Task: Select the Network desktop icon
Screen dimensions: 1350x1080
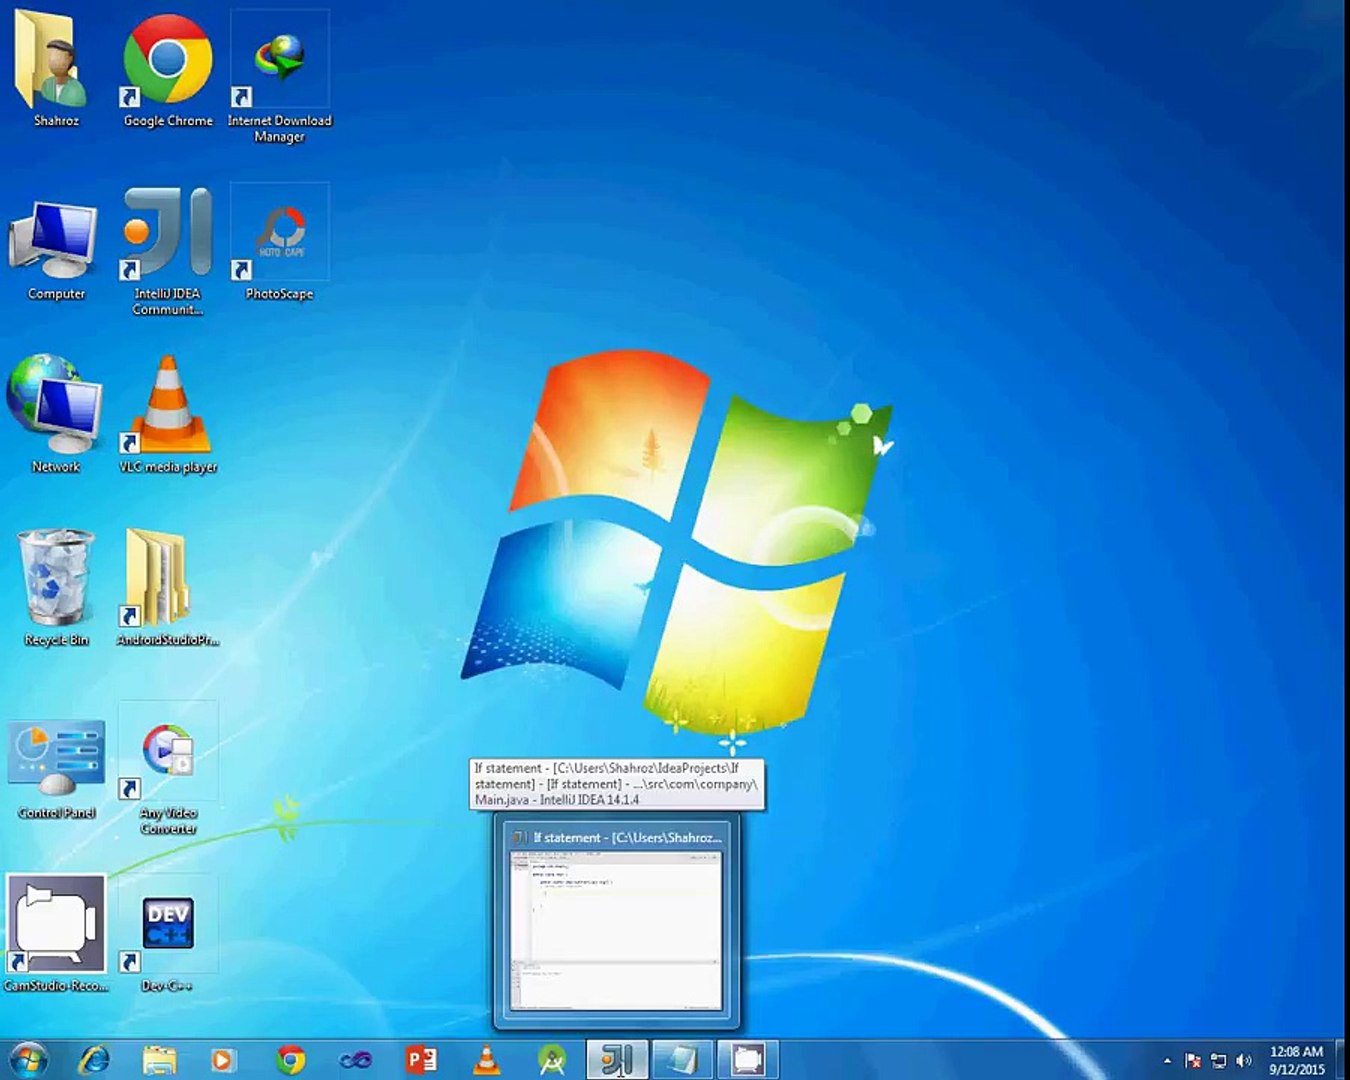Action: click(56, 414)
